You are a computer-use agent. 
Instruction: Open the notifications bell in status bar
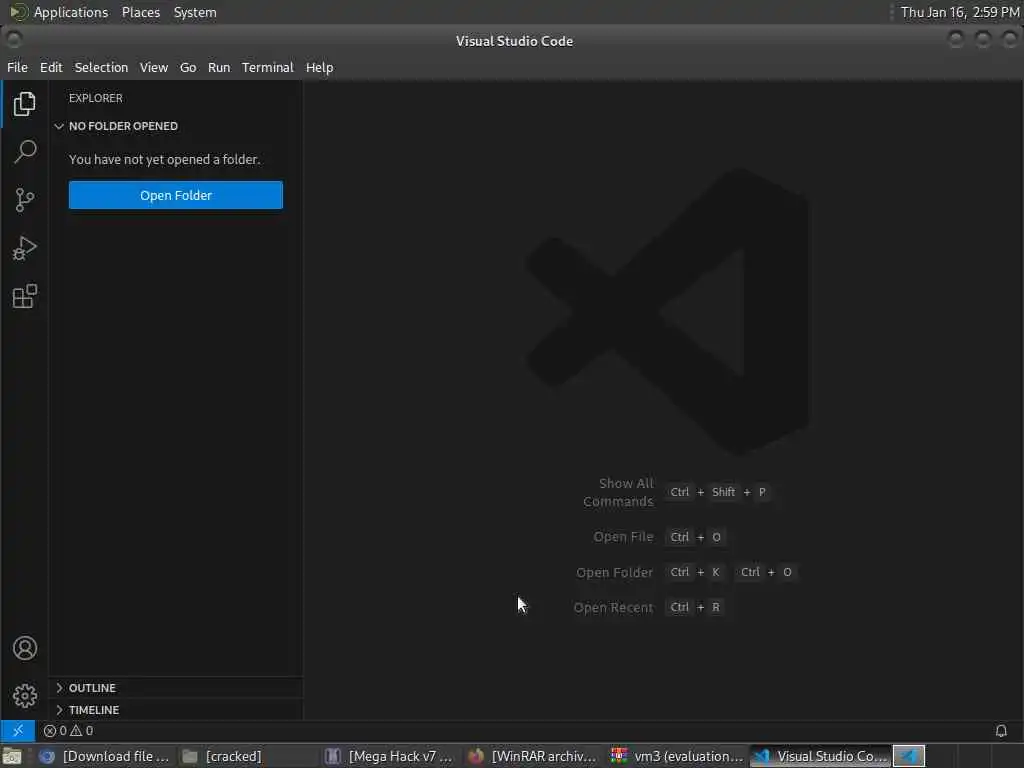[1000, 731]
